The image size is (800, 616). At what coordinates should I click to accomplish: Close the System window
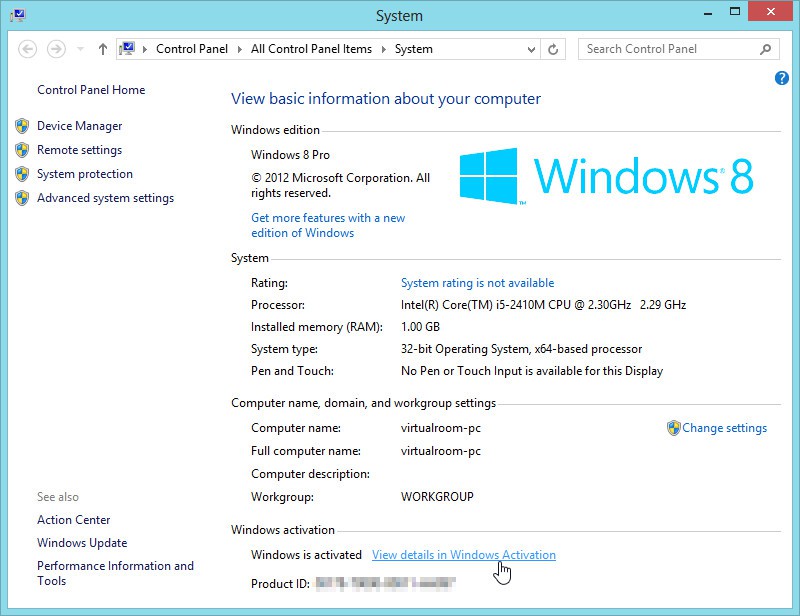pyautogui.click(x=770, y=11)
